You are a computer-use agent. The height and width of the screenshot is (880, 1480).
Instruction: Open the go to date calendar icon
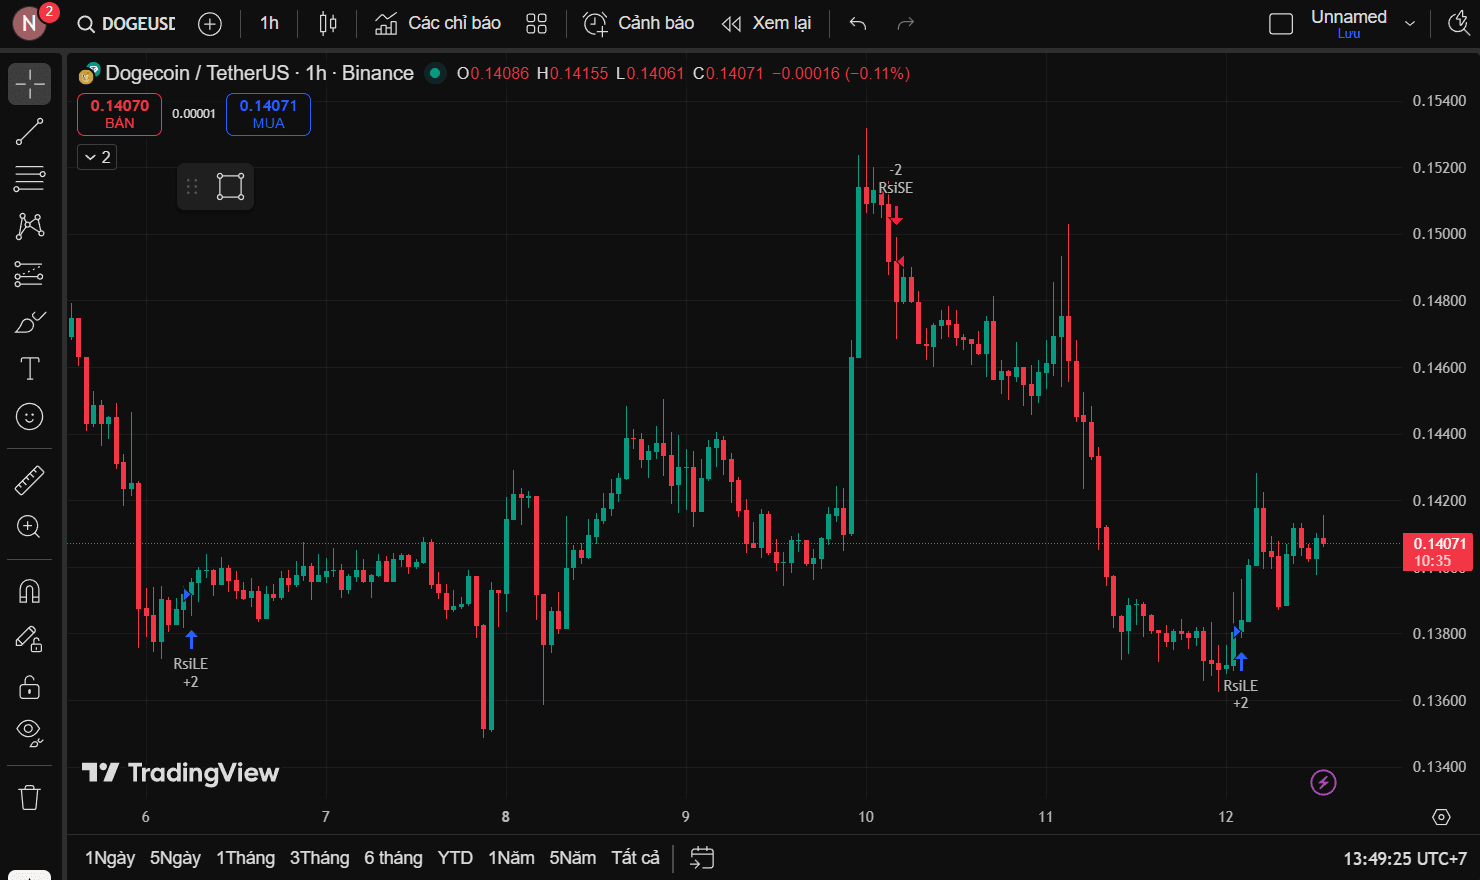pos(702,858)
